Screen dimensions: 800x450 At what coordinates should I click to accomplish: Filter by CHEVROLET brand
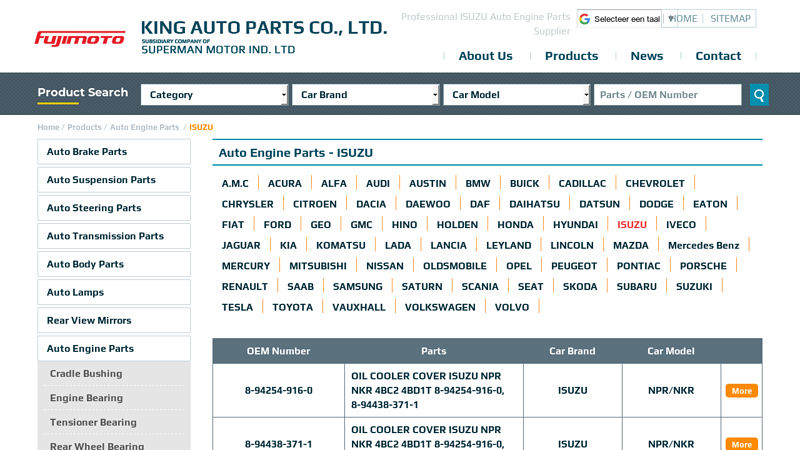655,184
